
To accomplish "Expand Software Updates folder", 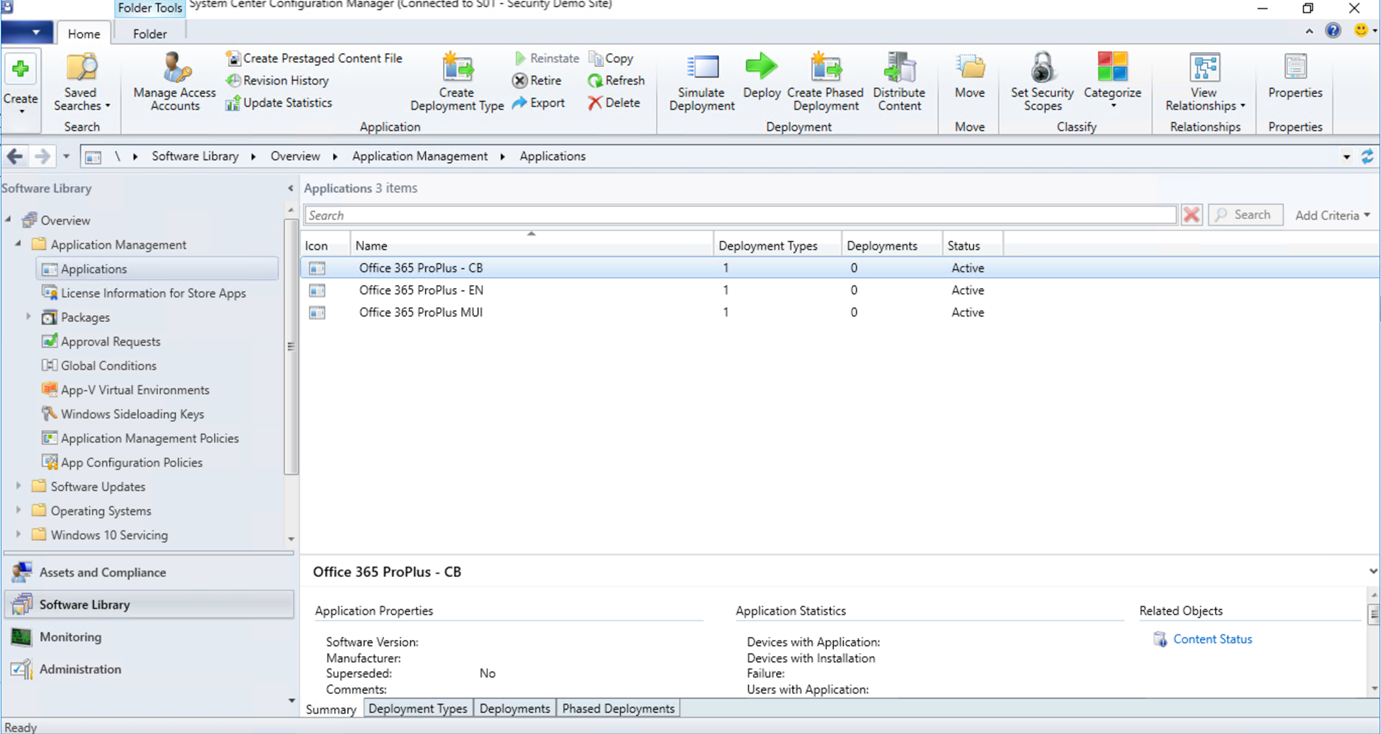I will click(18, 486).
